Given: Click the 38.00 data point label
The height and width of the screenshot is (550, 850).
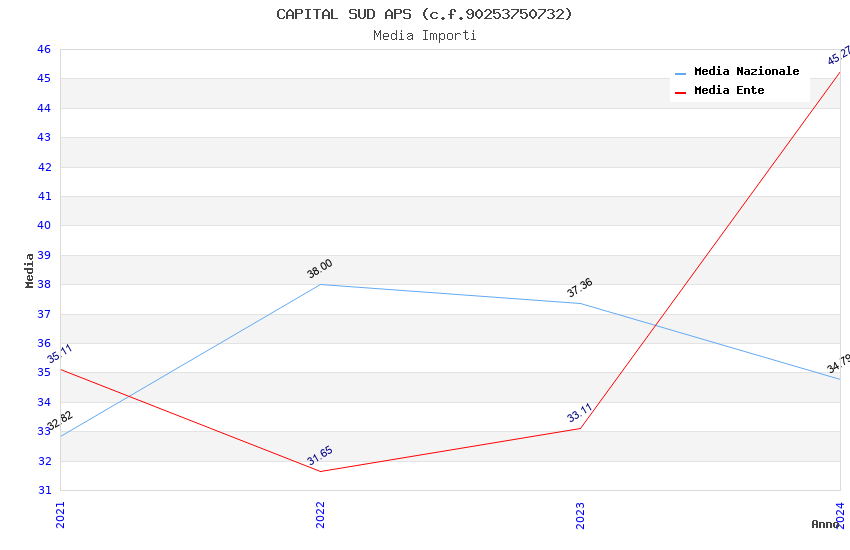Looking at the screenshot, I should click(320, 268).
